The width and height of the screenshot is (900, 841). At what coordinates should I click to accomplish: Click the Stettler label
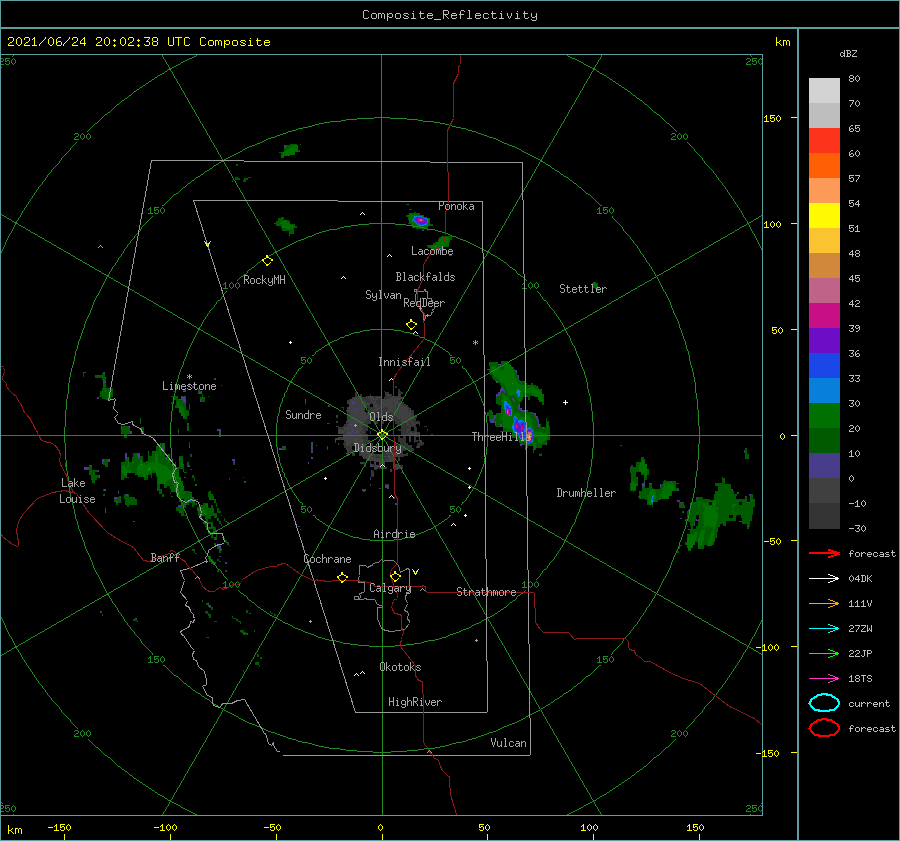click(583, 289)
